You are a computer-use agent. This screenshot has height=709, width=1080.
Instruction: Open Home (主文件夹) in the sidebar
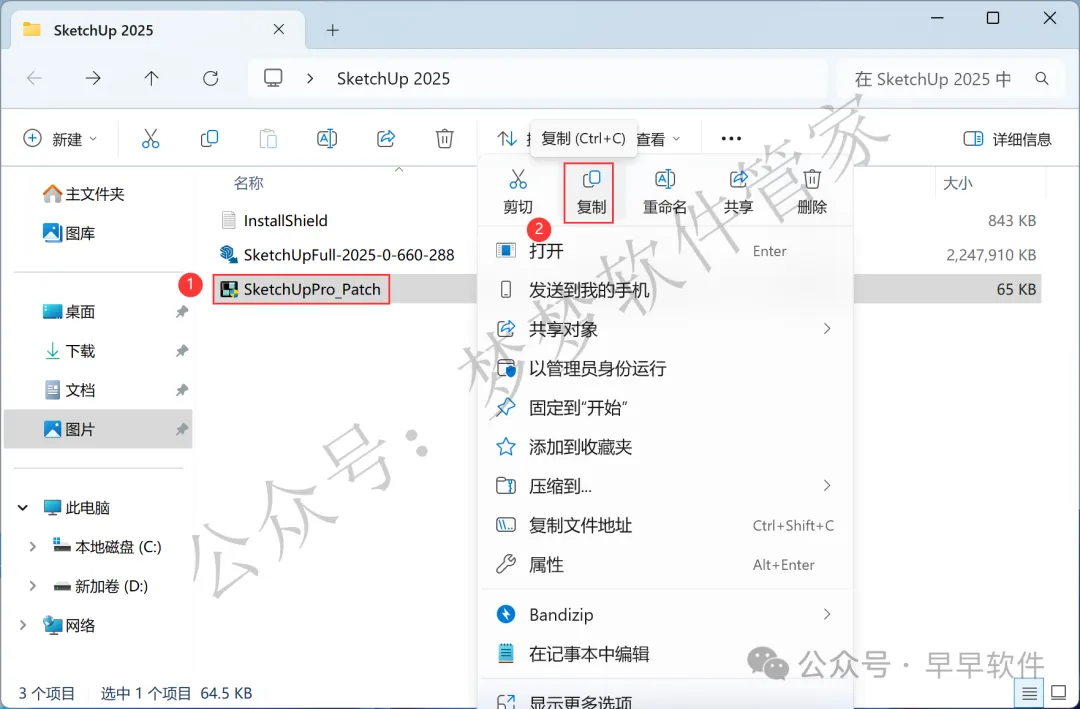83,194
